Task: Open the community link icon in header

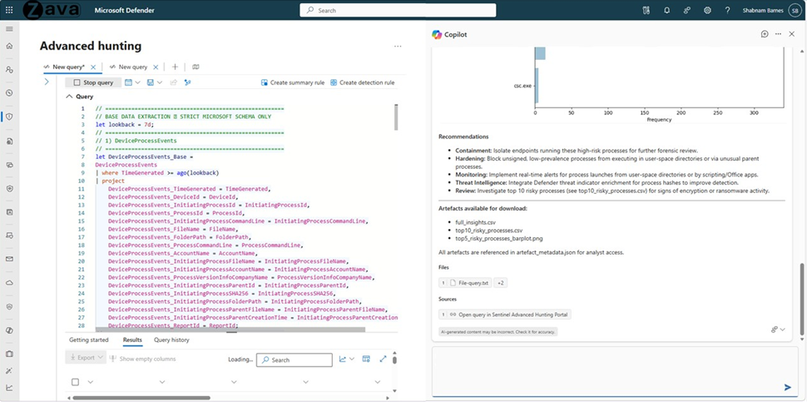Action: pos(687,10)
